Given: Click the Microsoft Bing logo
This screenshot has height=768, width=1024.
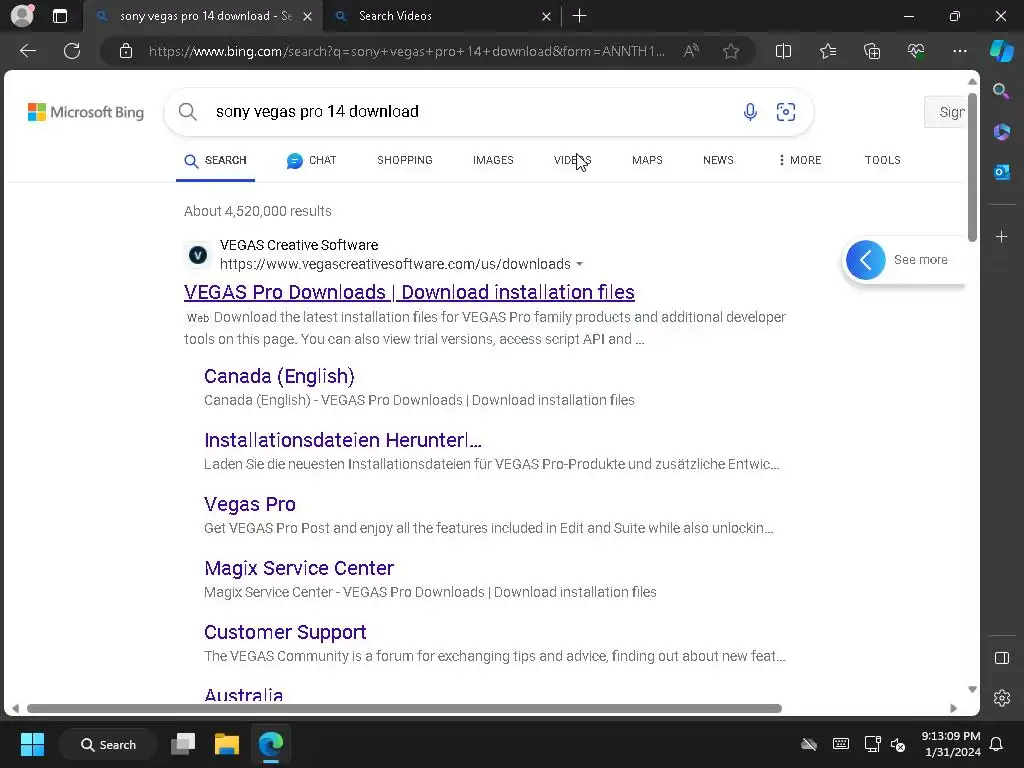Looking at the screenshot, I should [86, 112].
